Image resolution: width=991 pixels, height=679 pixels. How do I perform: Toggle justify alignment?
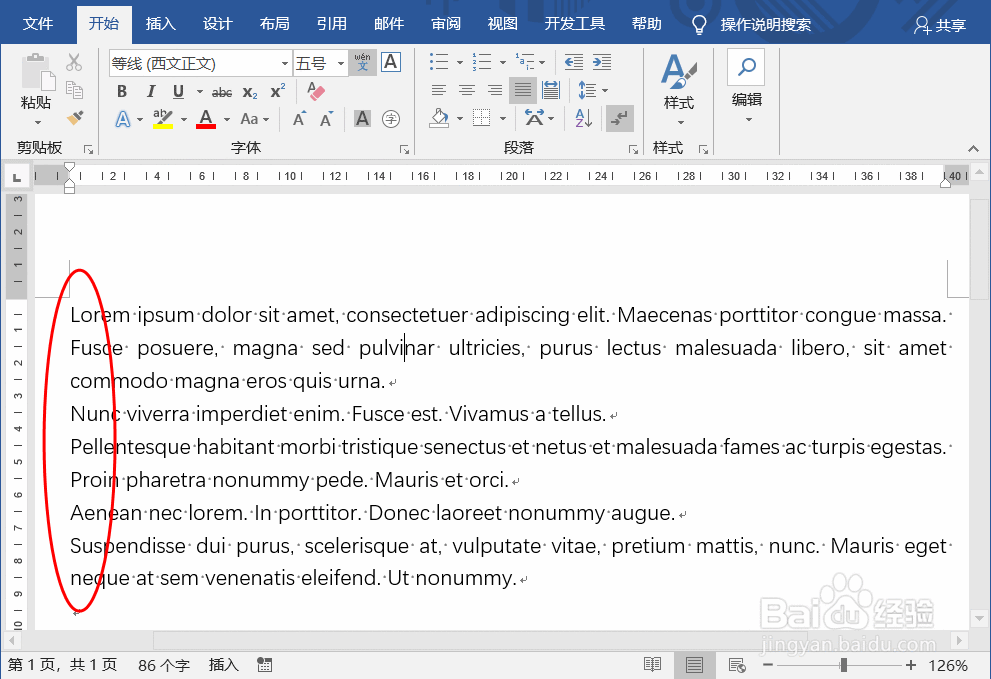(x=523, y=90)
